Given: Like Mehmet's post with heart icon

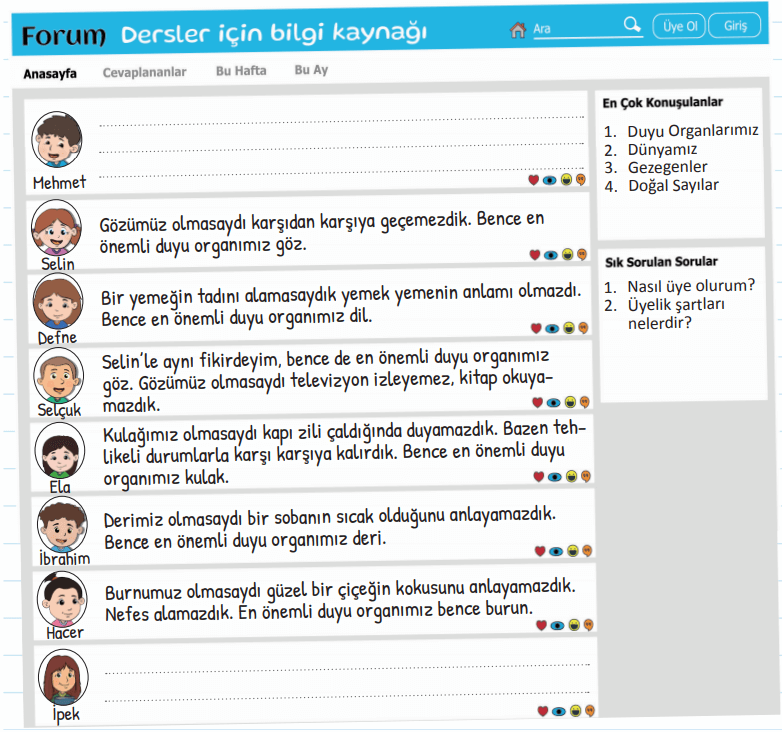Looking at the screenshot, I should (534, 180).
